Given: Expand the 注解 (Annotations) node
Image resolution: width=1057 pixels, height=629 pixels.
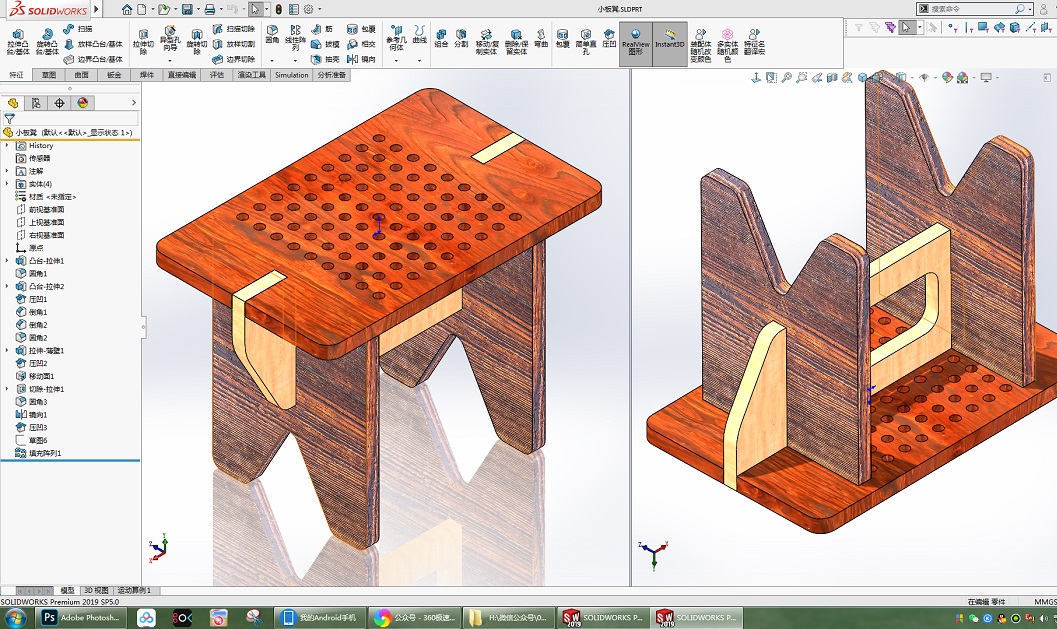Looking at the screenshot, I should coord(7,171).
